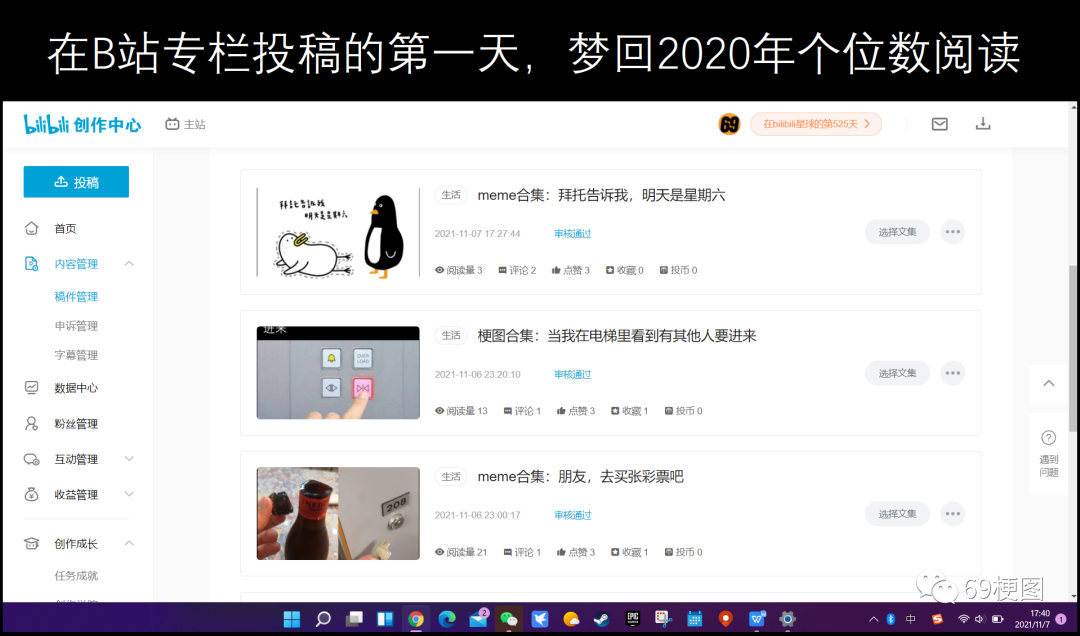Click the back-to-top arrow button
Image resolution: width=1080 pixels, height=636 pixels.
[x=1048, y=383]
